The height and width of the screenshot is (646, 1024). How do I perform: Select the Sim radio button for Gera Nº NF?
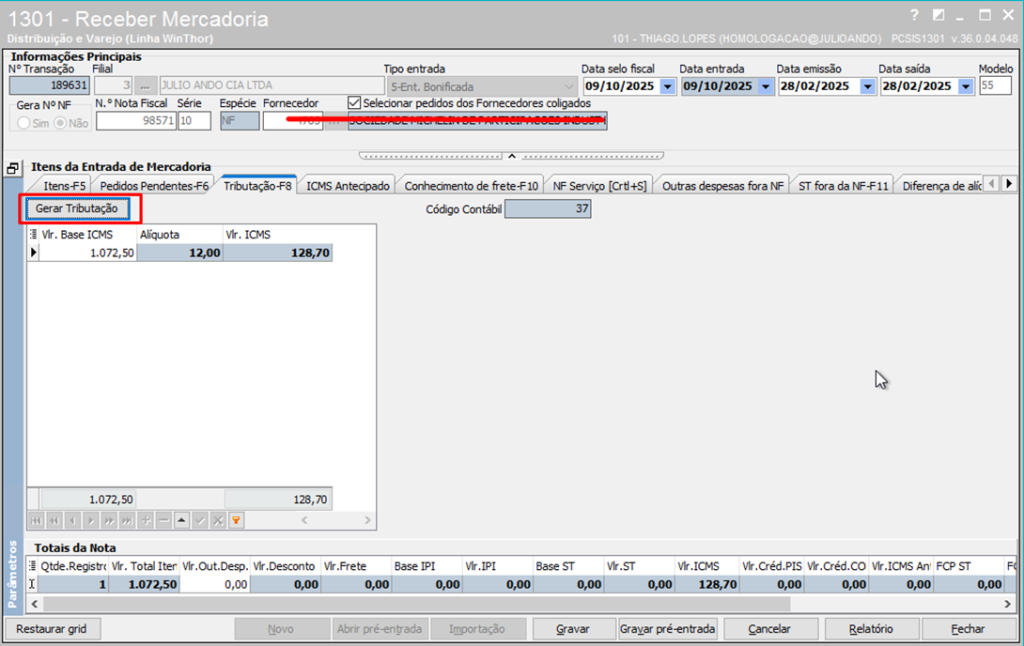click(x=25, y=122)
